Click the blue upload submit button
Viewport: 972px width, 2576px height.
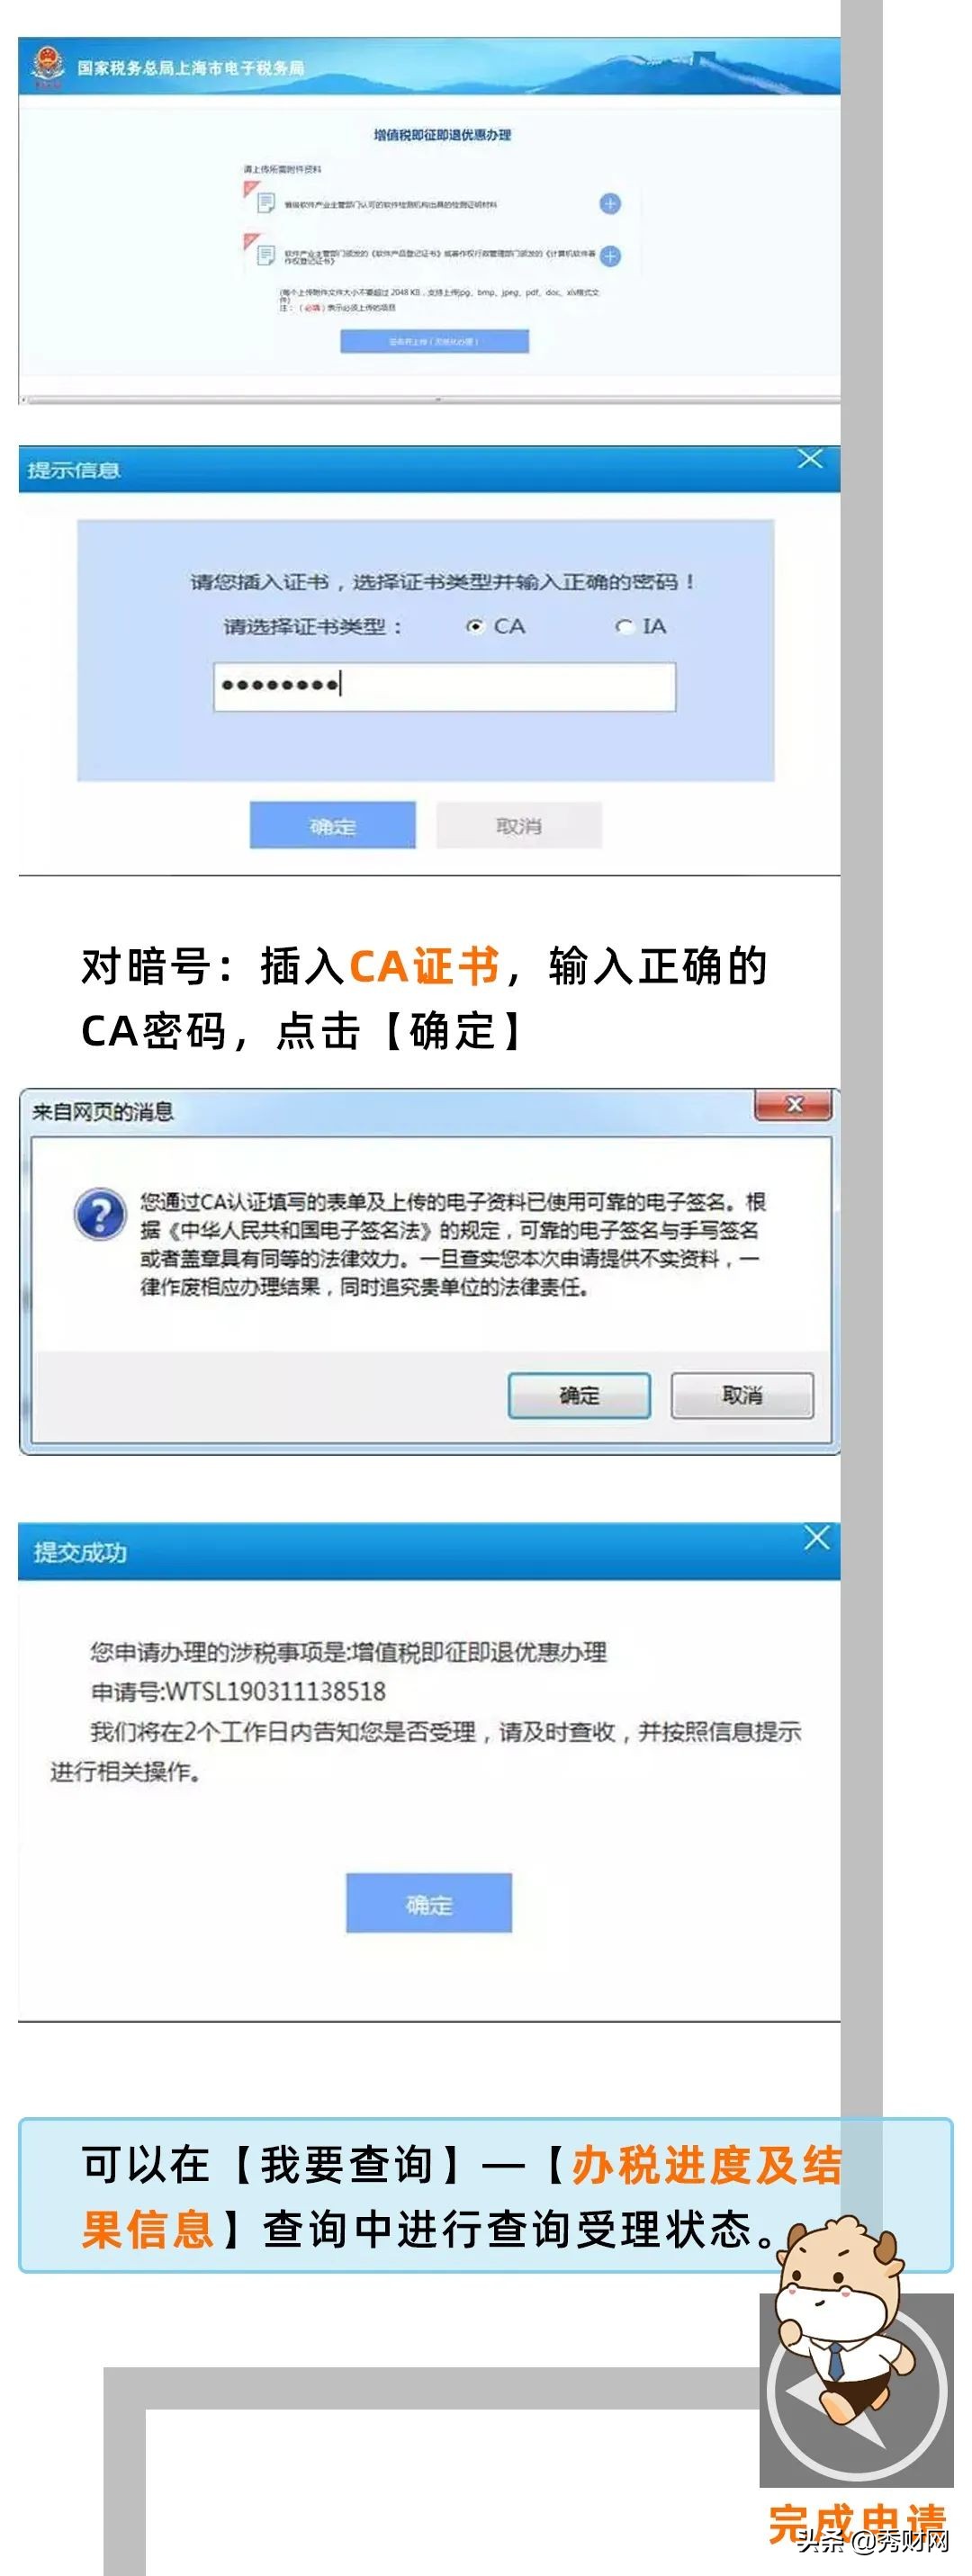(434, 341)
